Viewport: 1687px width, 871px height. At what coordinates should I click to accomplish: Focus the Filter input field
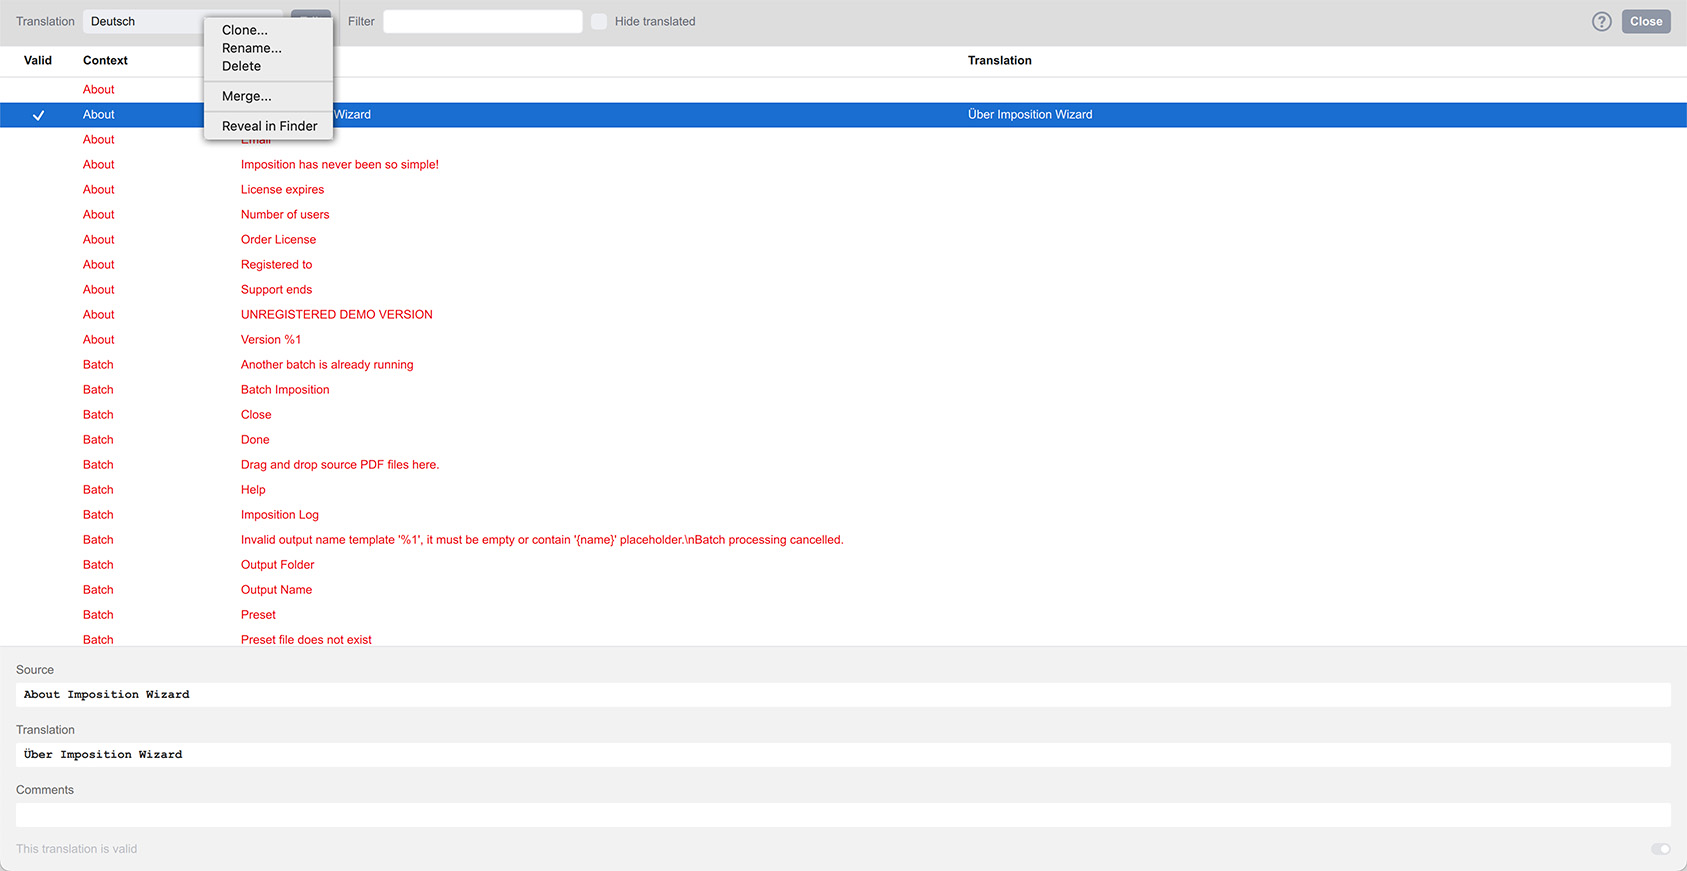[482, 21]
